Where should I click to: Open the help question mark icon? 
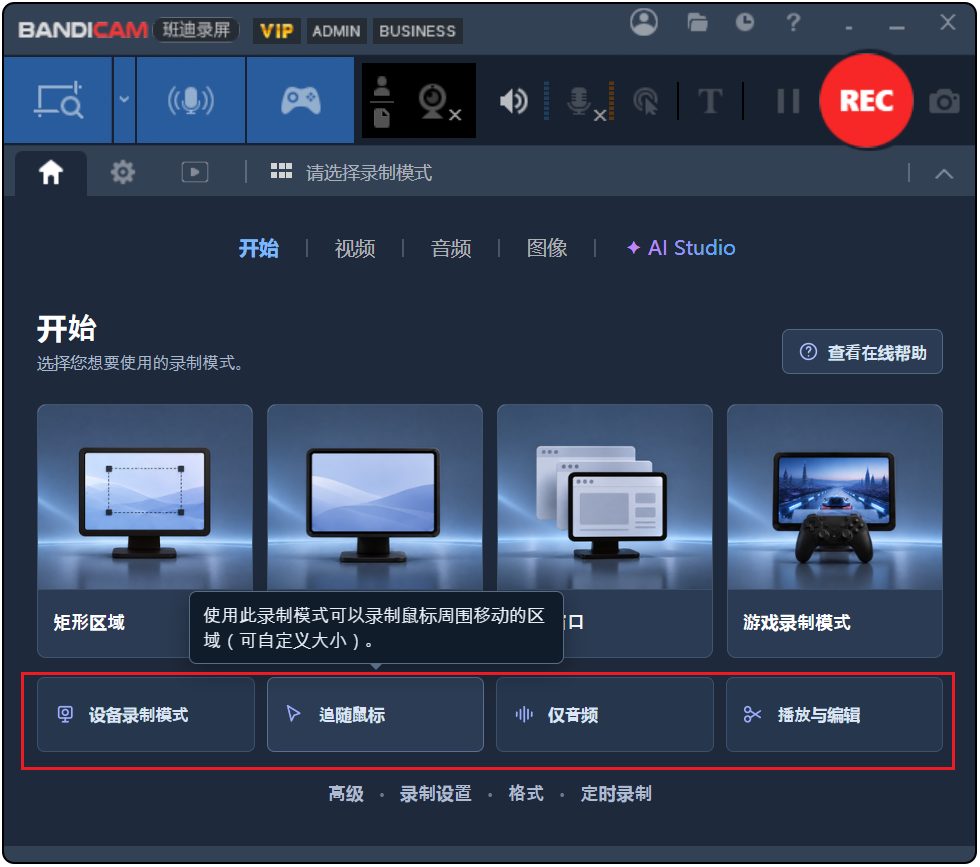tap(793, 23)
